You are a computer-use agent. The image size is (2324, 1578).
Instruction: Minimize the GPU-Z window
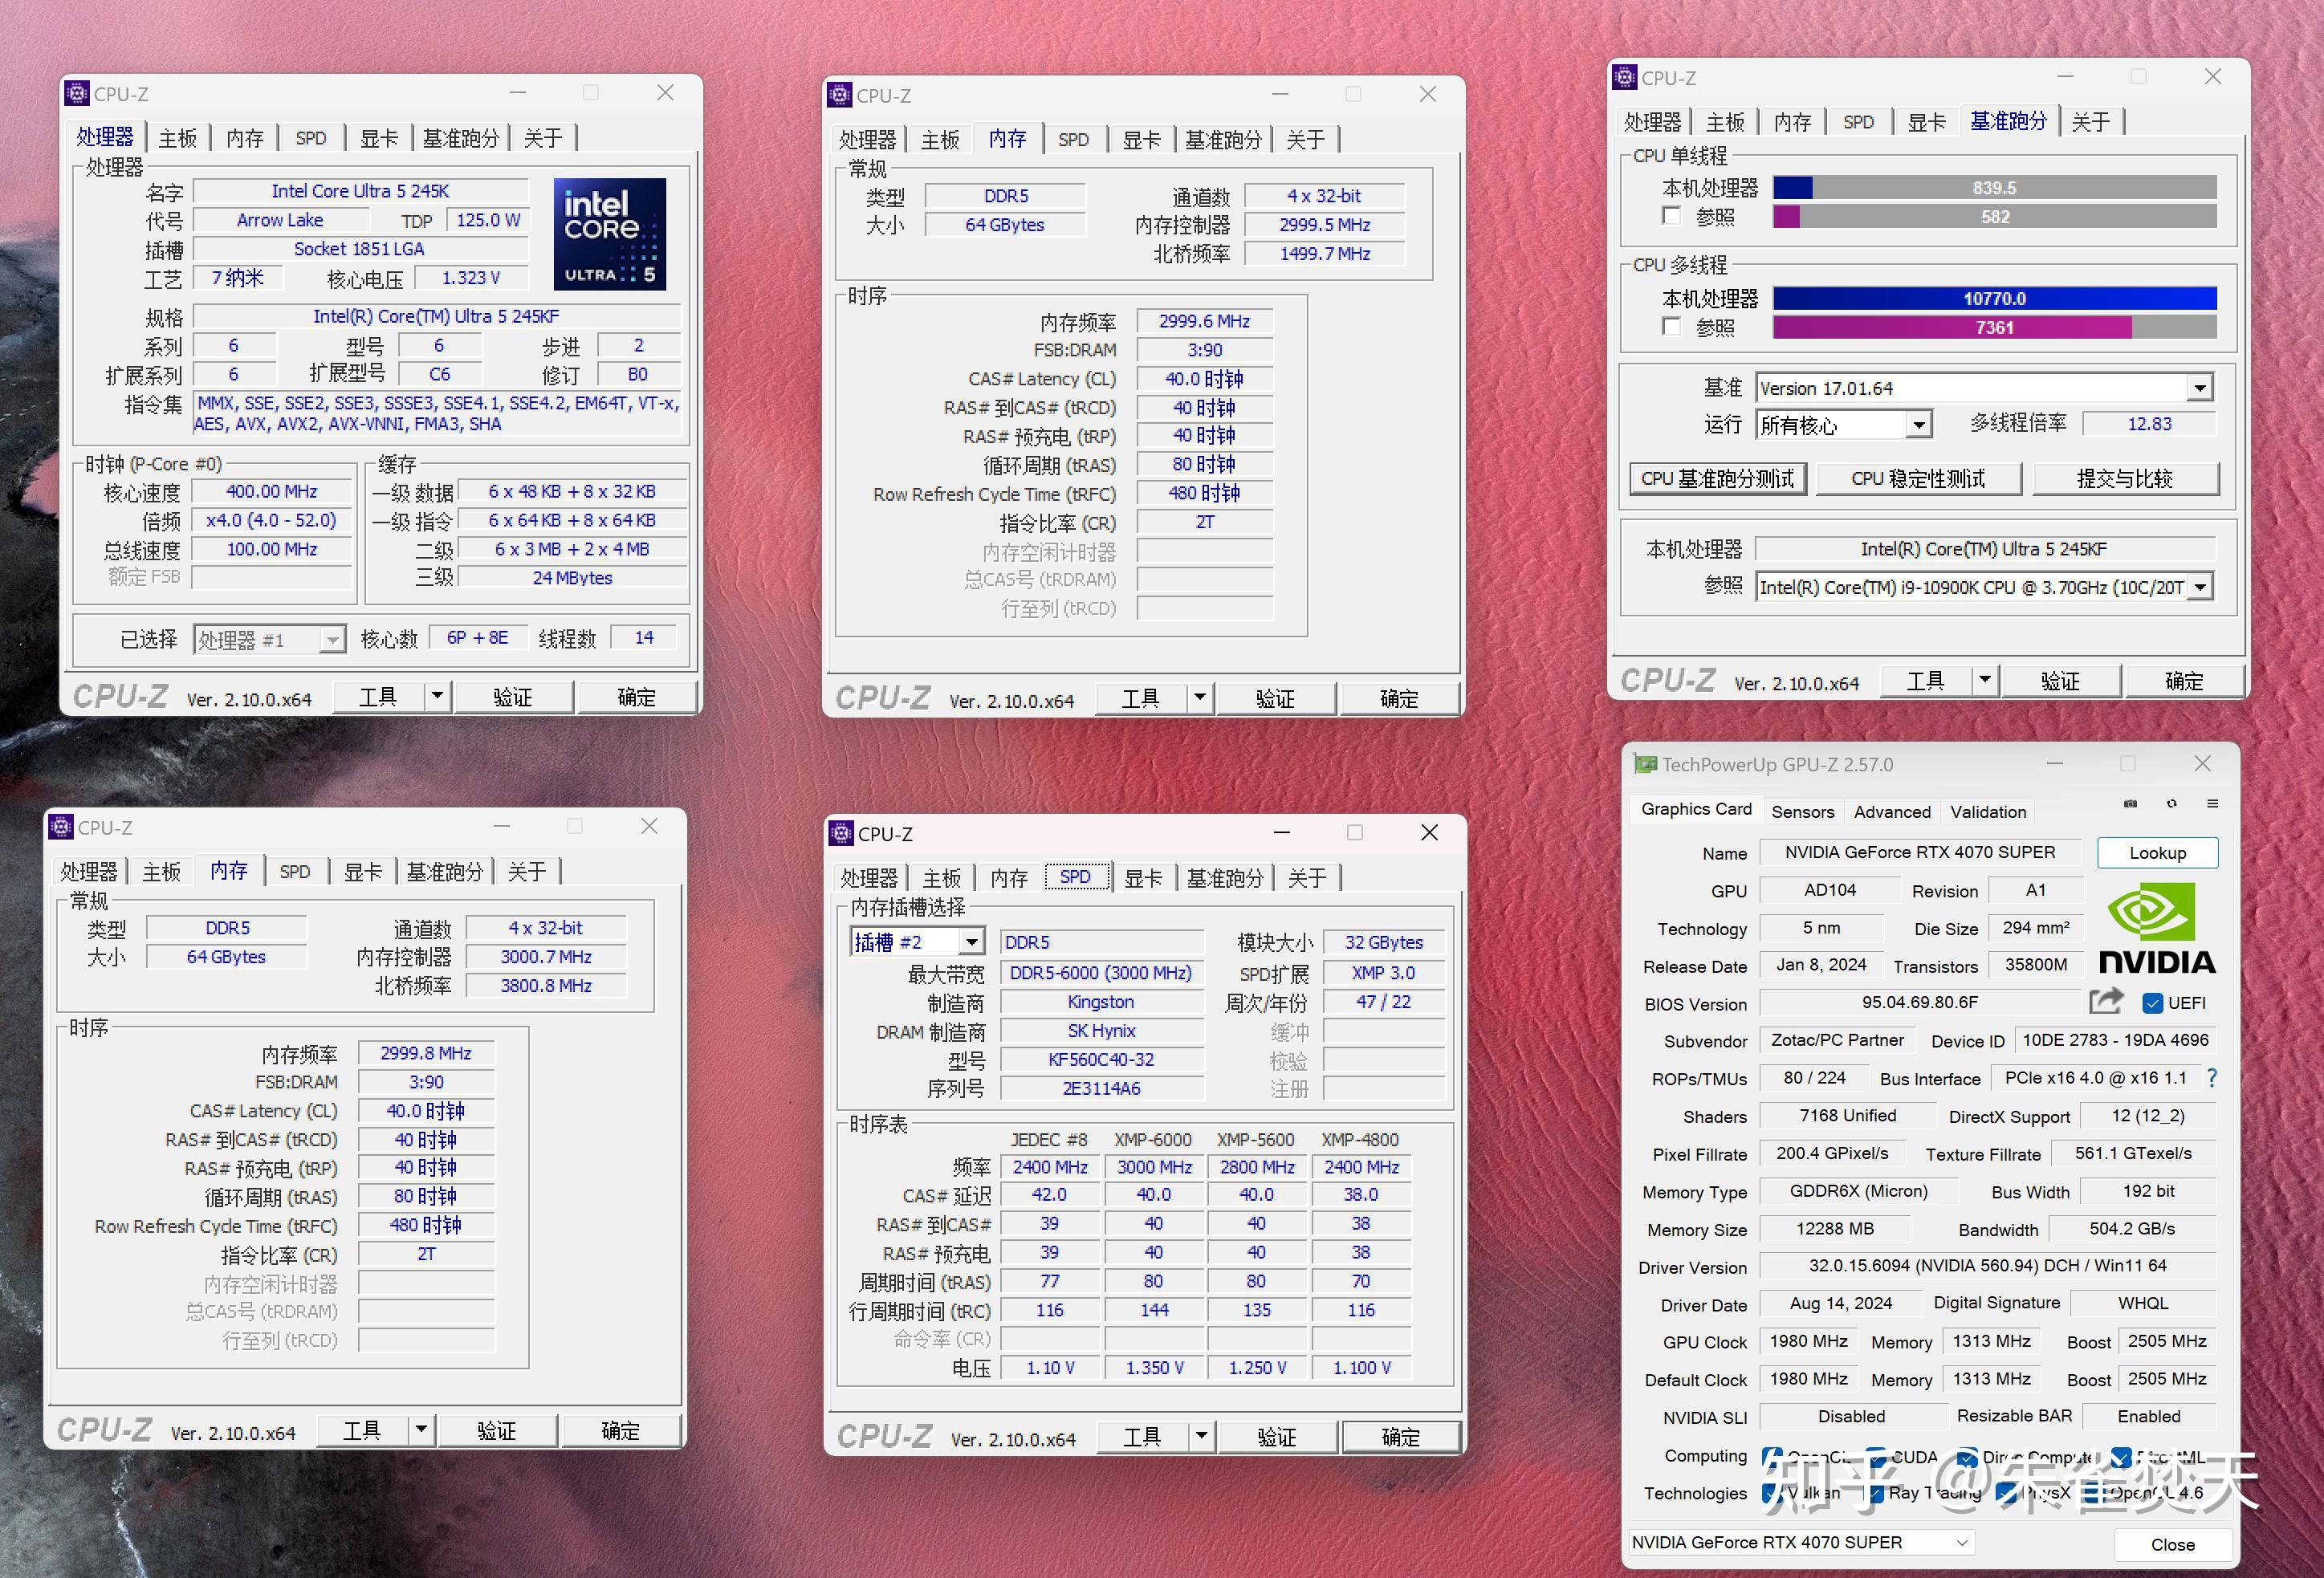[x=2054, y=763]
